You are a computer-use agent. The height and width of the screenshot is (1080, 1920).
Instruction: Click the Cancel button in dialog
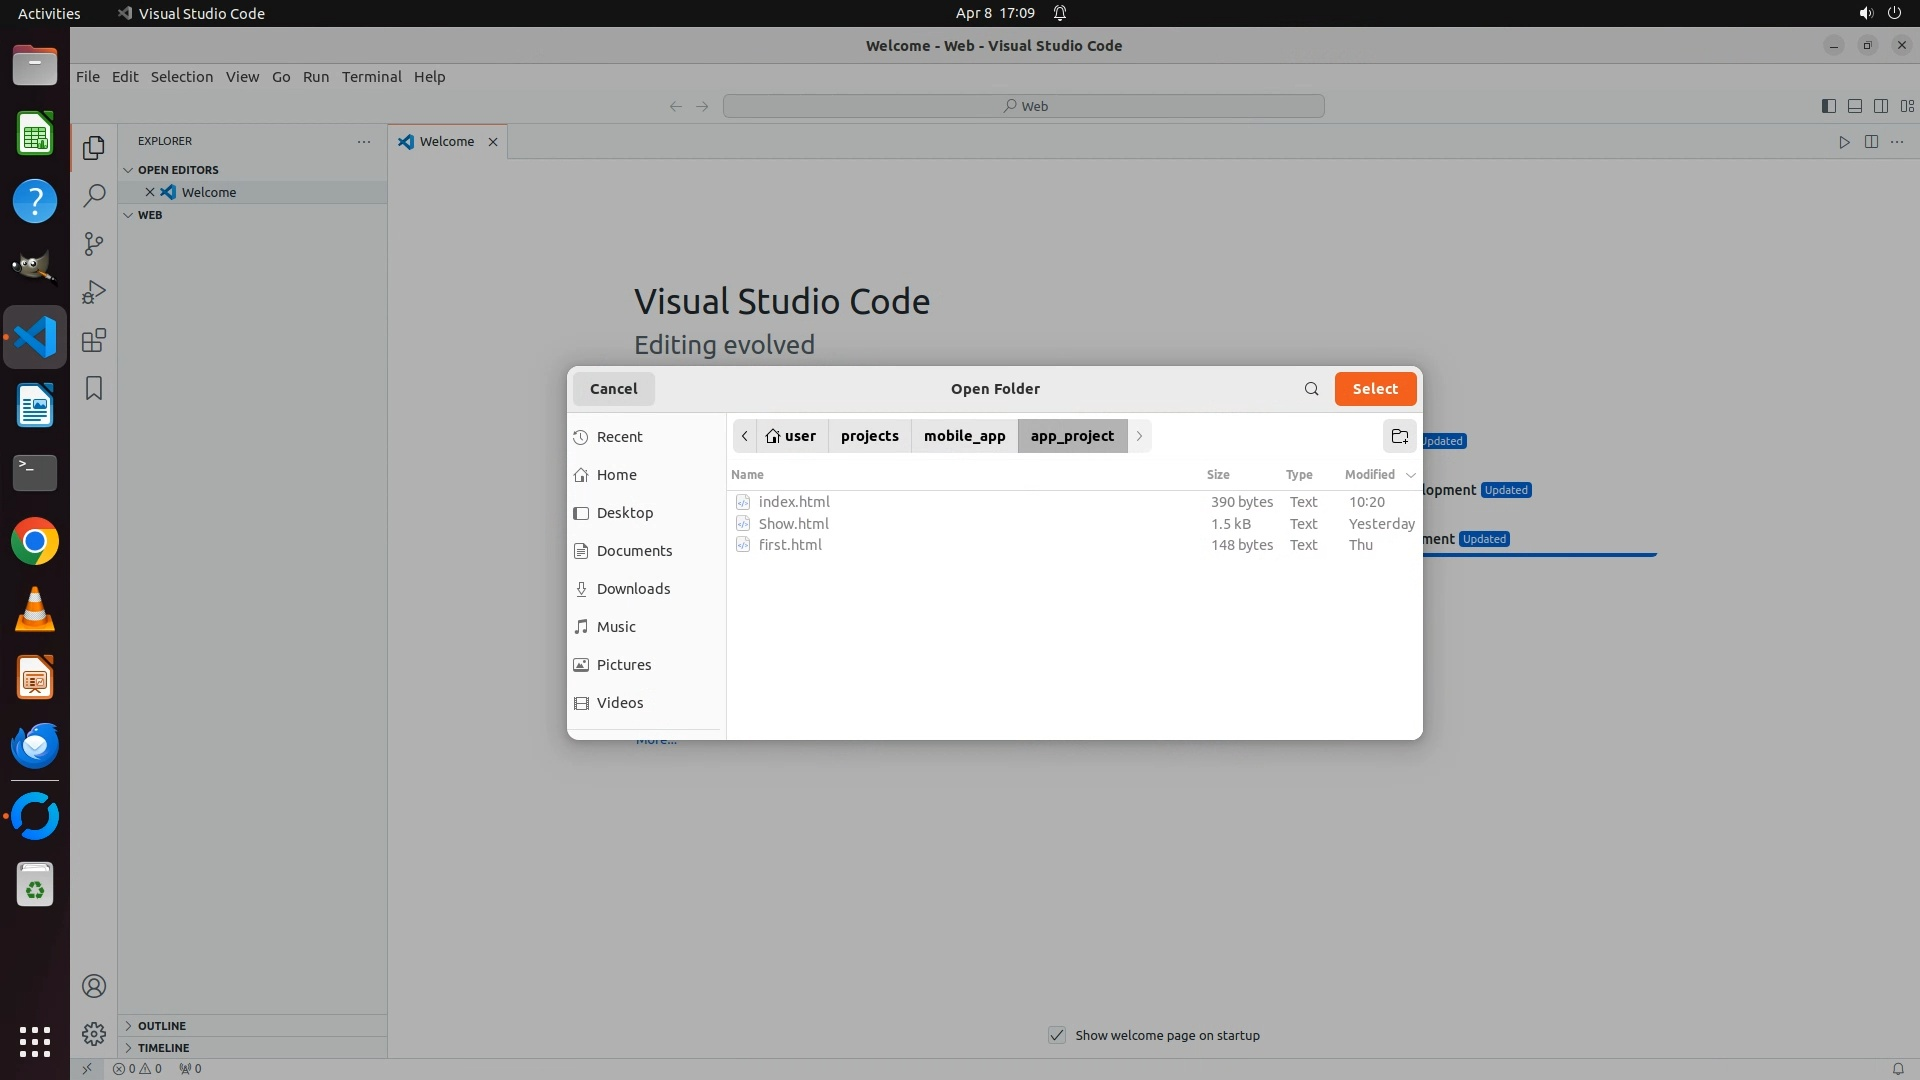[x=613, y=389]
